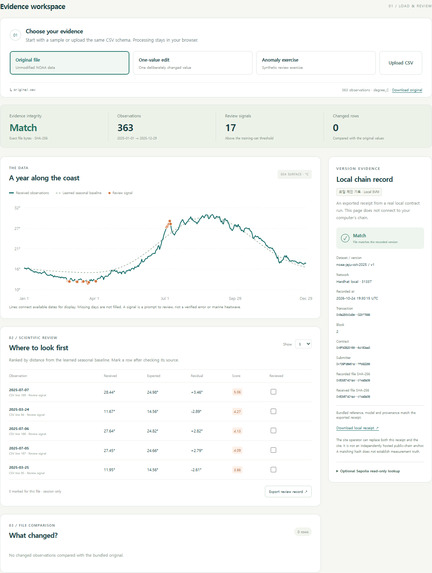Click the 0 rows badge in What changed

click(303, 532)
